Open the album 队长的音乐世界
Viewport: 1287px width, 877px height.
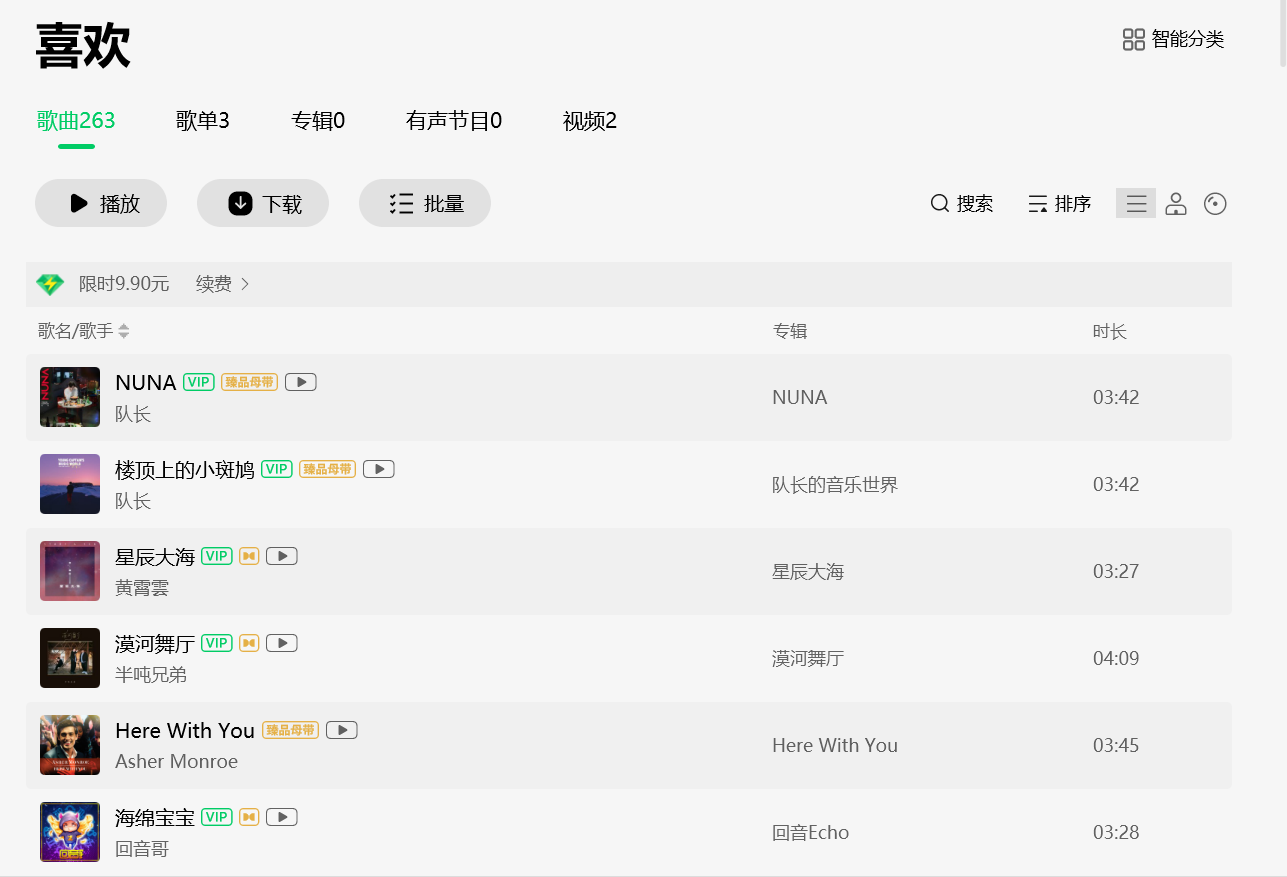tap(835, 485)
